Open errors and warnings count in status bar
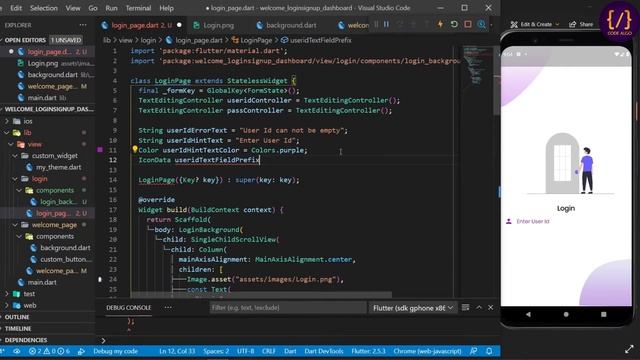This screenshot has height=360, width=640. (49, 351)
